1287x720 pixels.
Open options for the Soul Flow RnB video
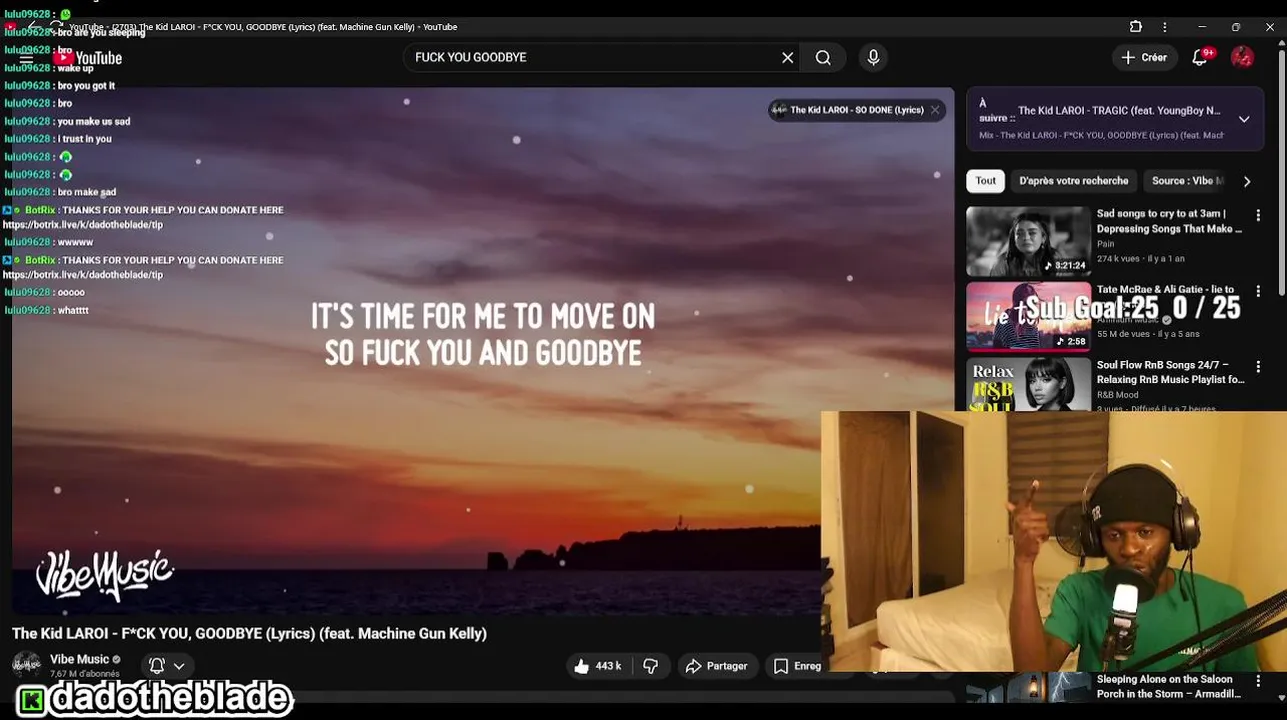1258,367
